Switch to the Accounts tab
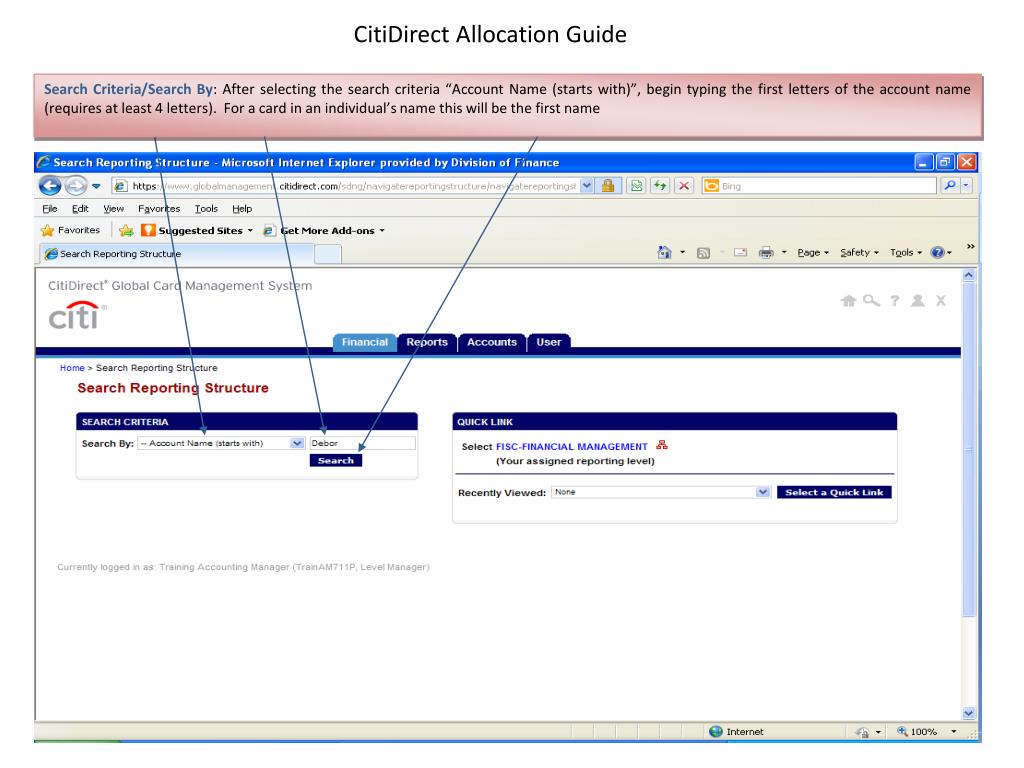This screenshot has height=768, width=1024. click(492, 342)
